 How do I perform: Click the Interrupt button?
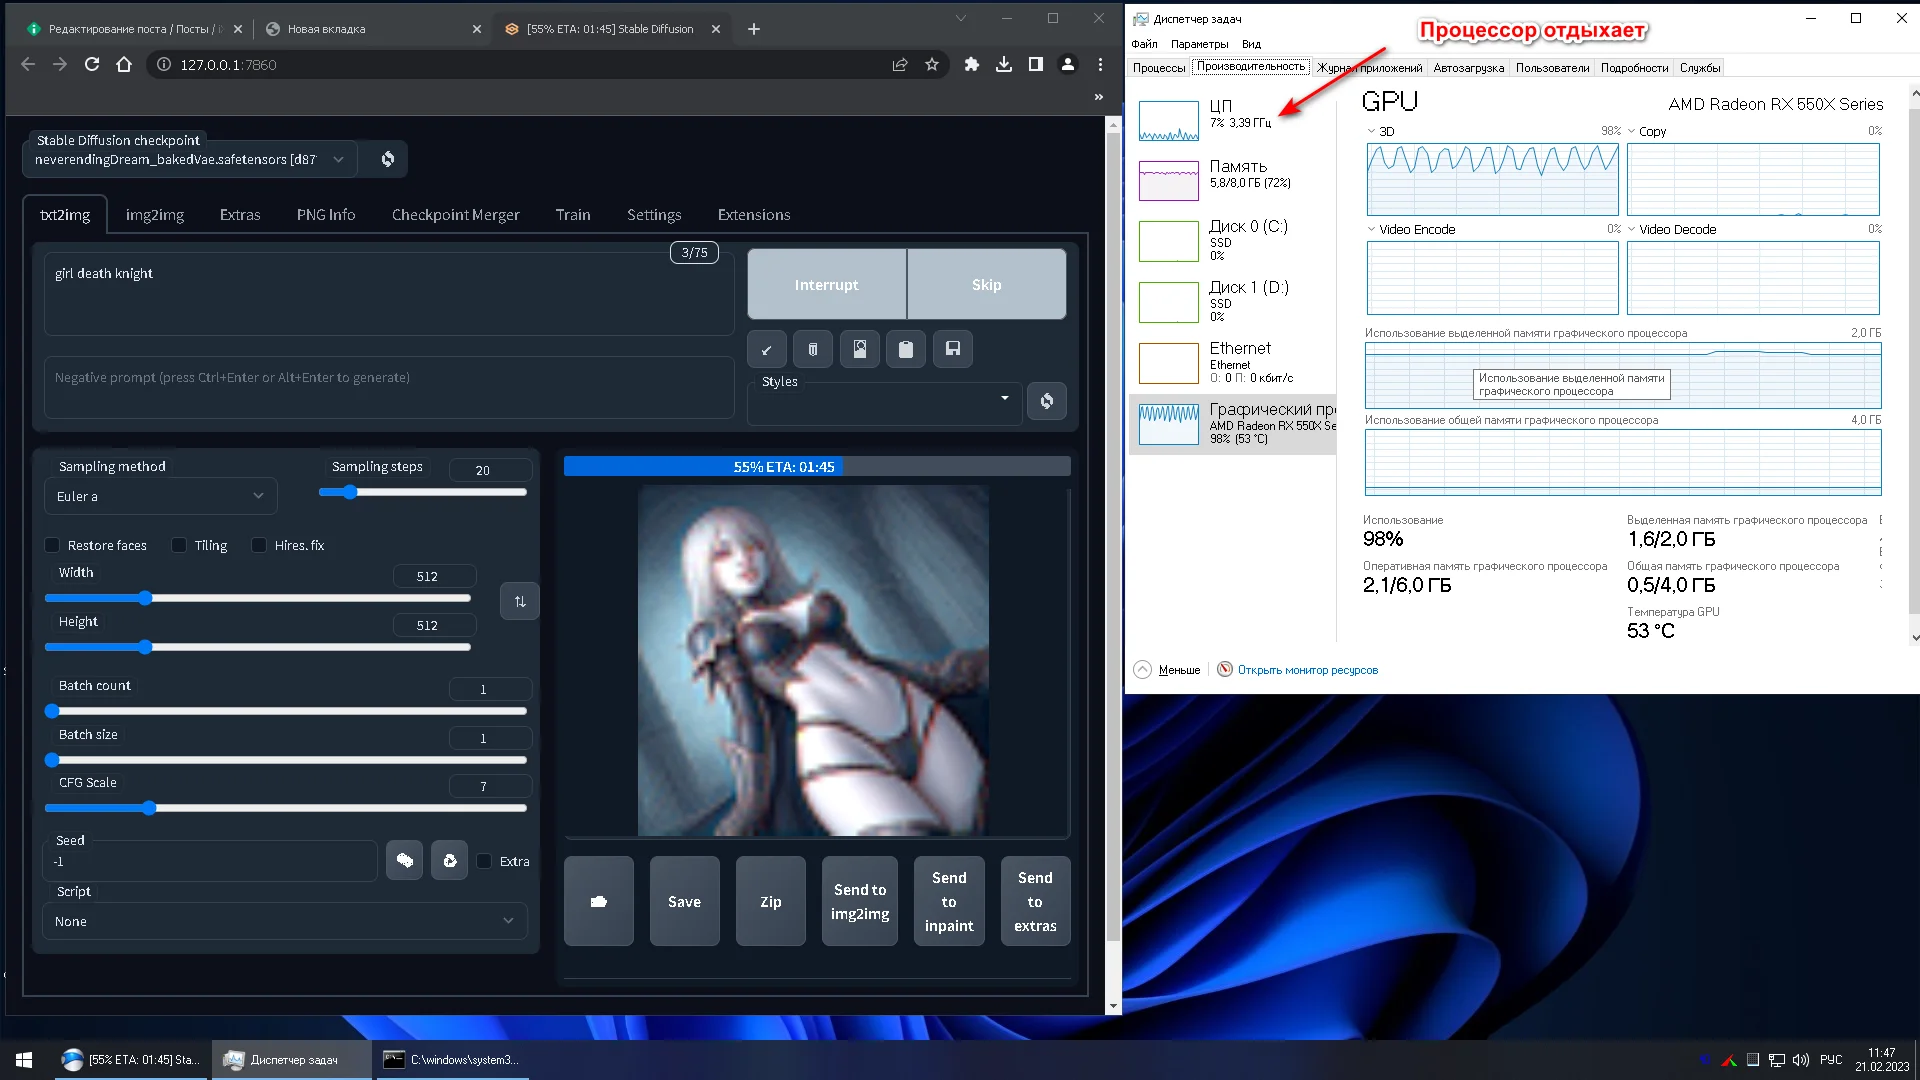827,285
